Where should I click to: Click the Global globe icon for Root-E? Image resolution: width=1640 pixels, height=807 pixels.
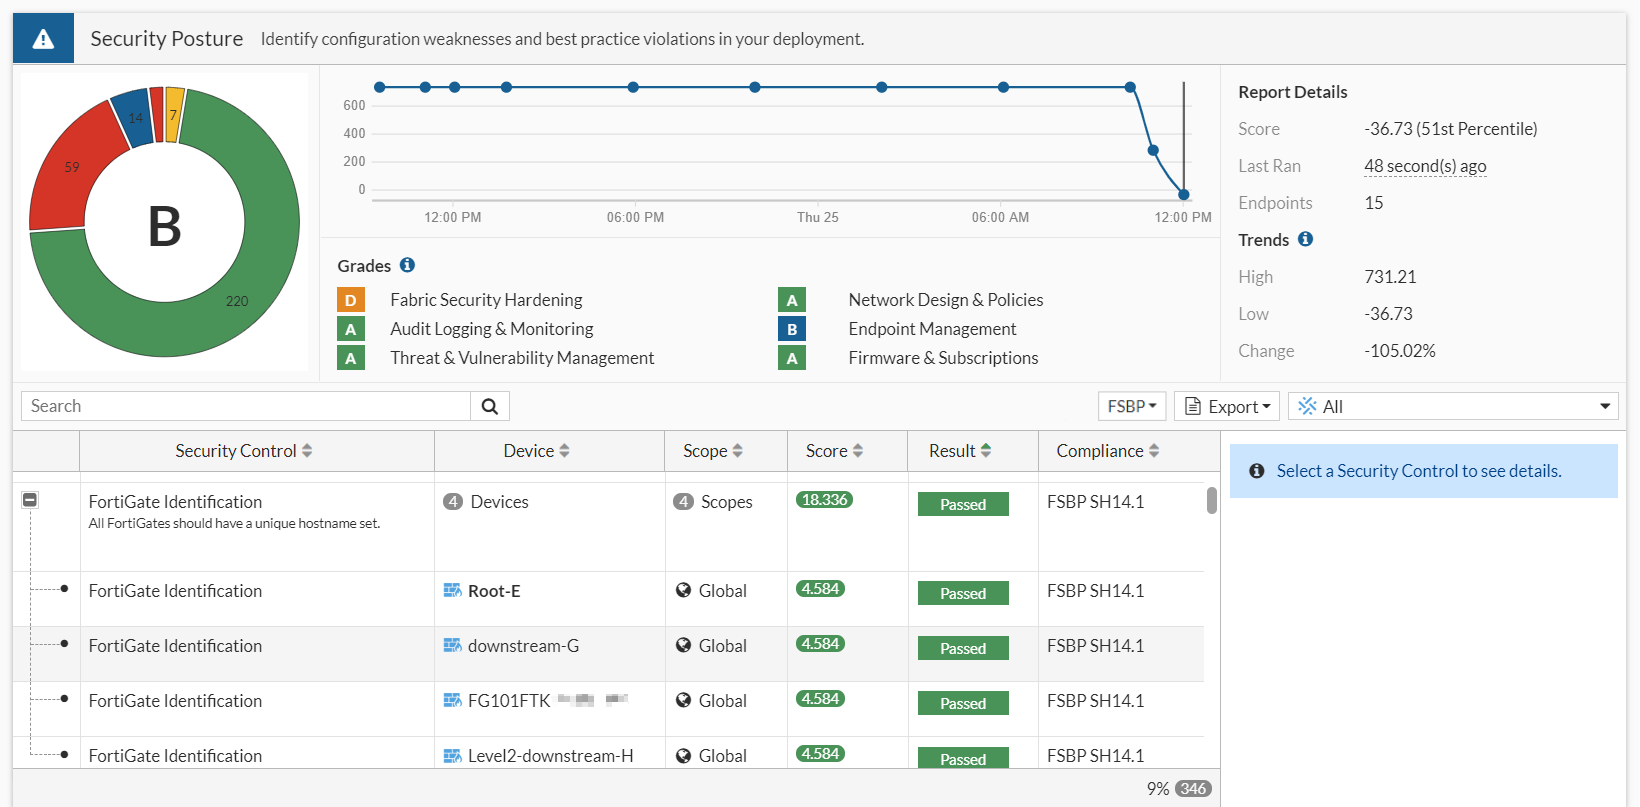point(684,591)
